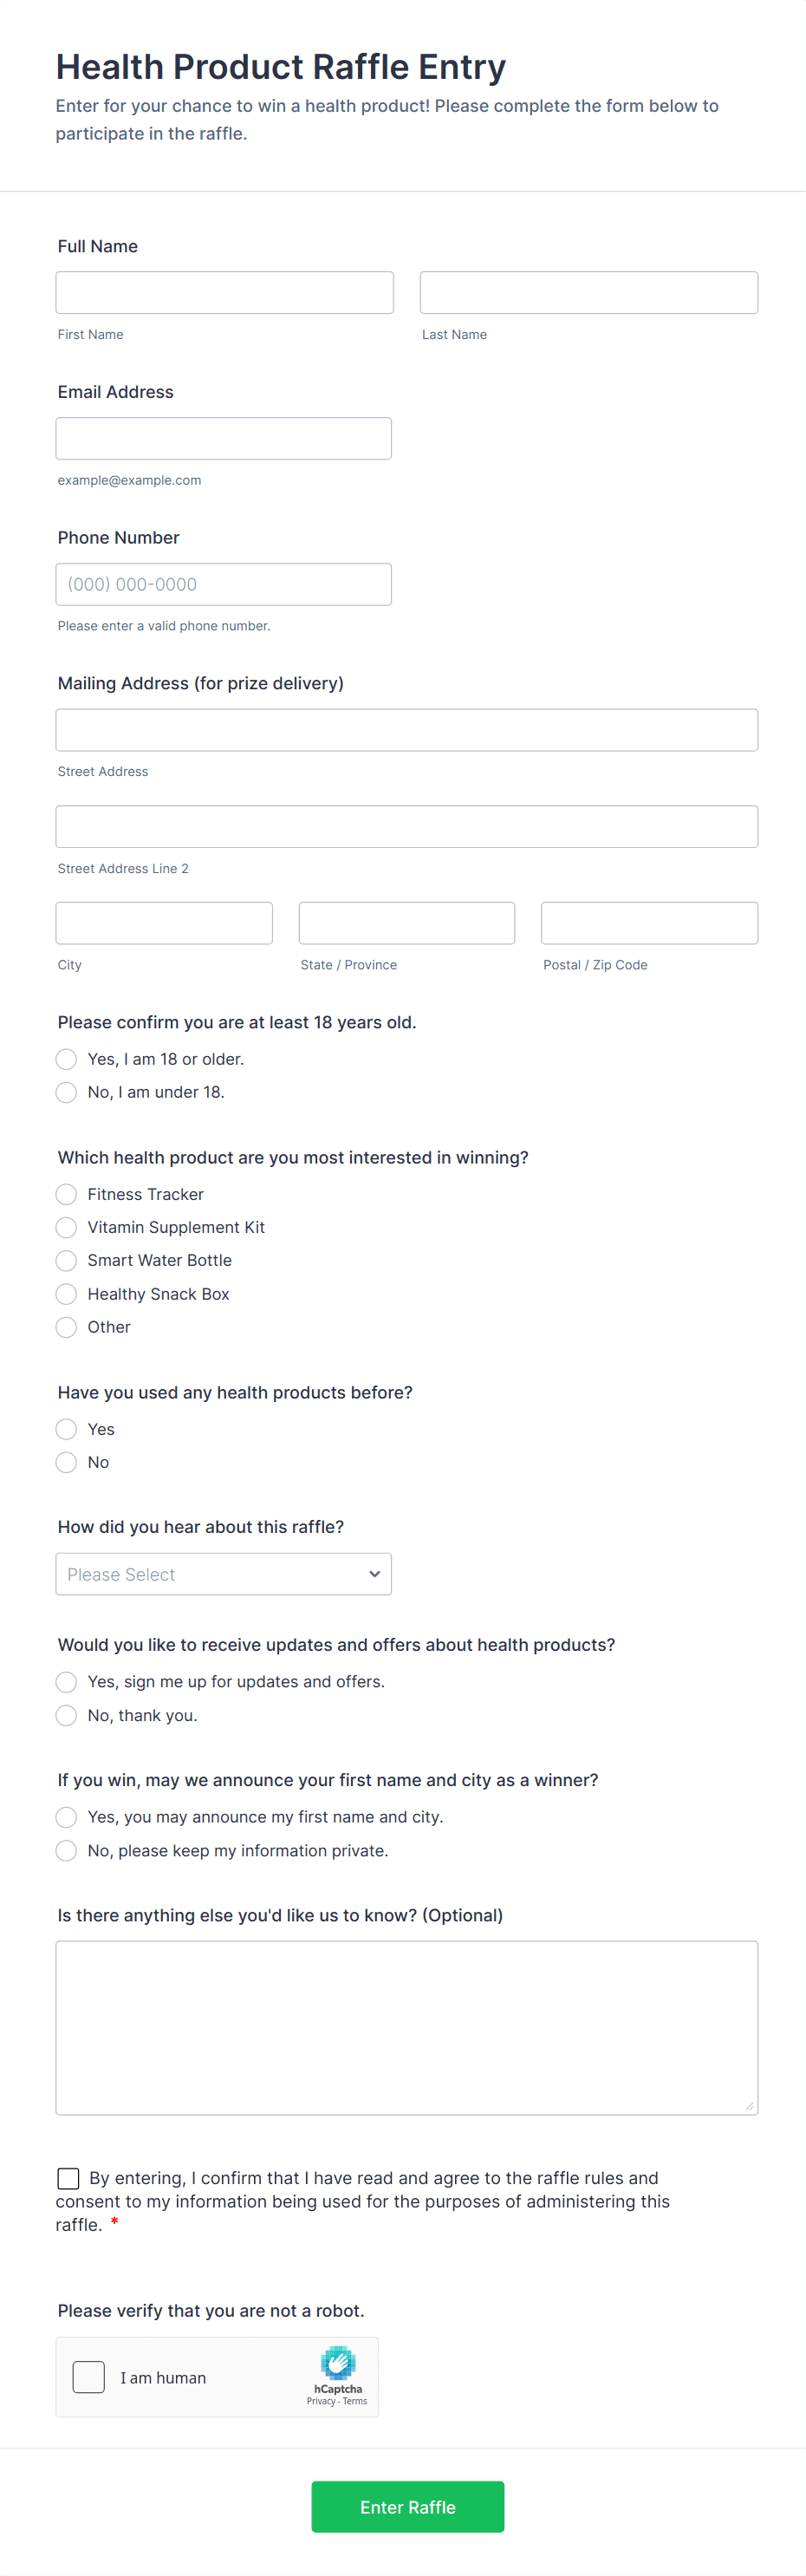This screenshot has height=2576, width=806.
Task: Choose 'No, thank you' for updates and offers
Action: point(66,1714)
